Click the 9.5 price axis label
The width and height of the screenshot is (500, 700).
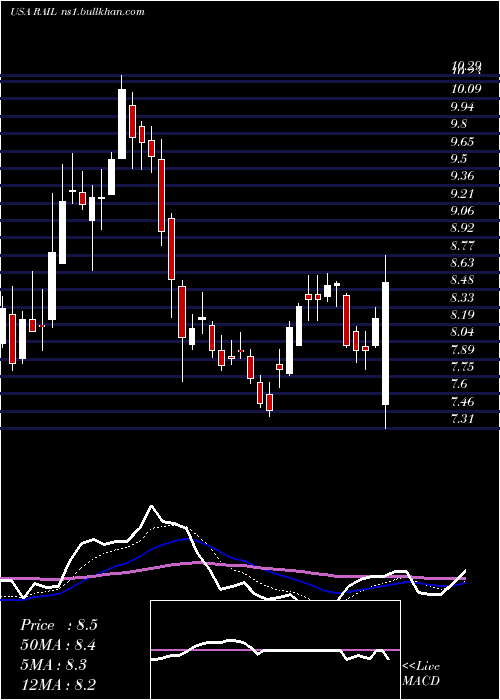[x=459, y=158]
